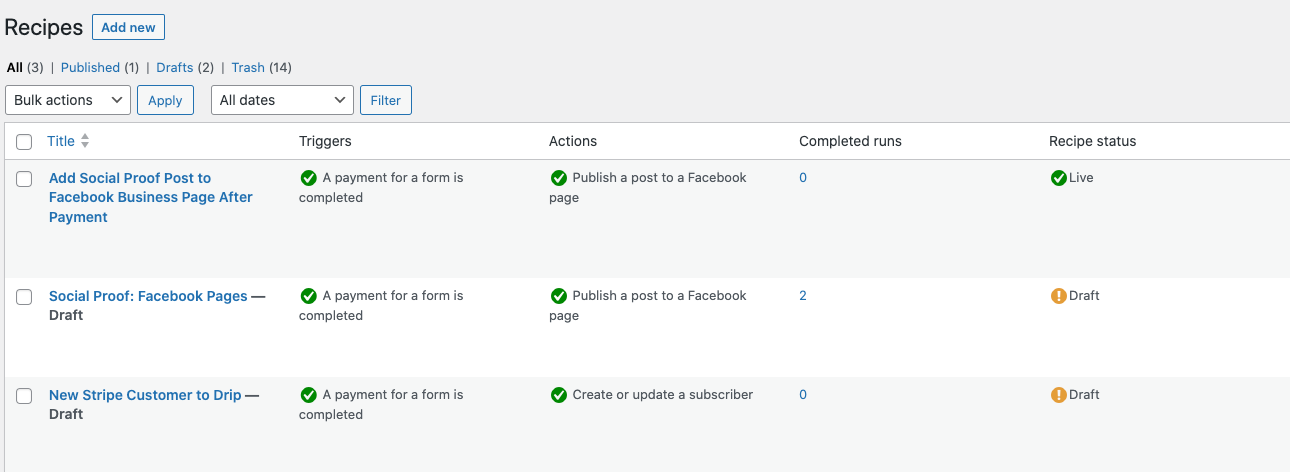Expand the All dates filter dropdown
Image resolution: width=1290 pixels, height=472 pixels.
click(282, 100)
